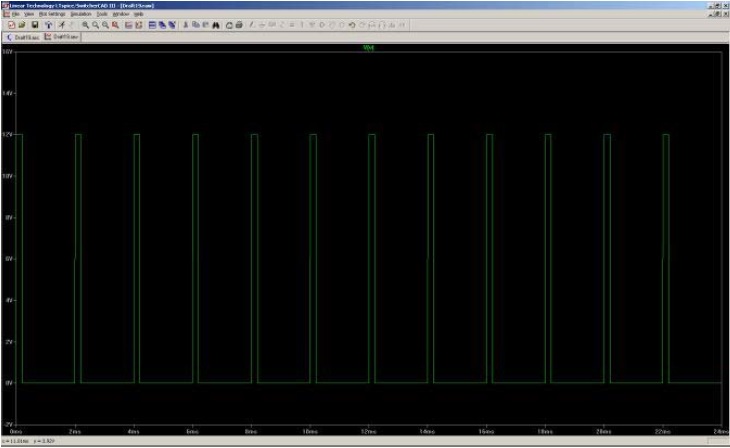Click the Find binoculars icon
This screenshot has width=730, height=448.
tap(216, 25)
